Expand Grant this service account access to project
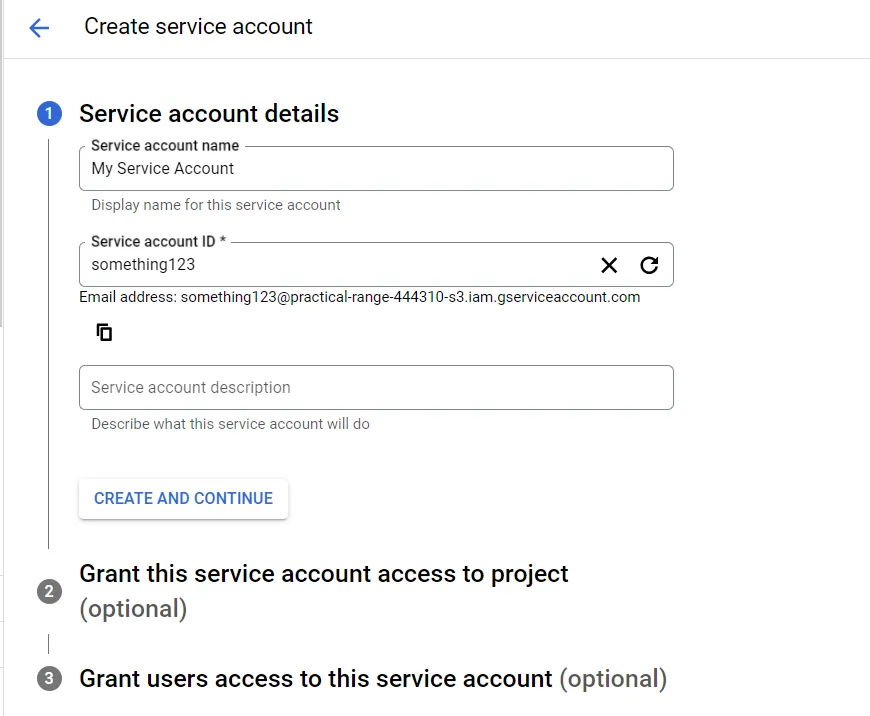Viewport: 870px width, 716px height. [x=323, y=574]
